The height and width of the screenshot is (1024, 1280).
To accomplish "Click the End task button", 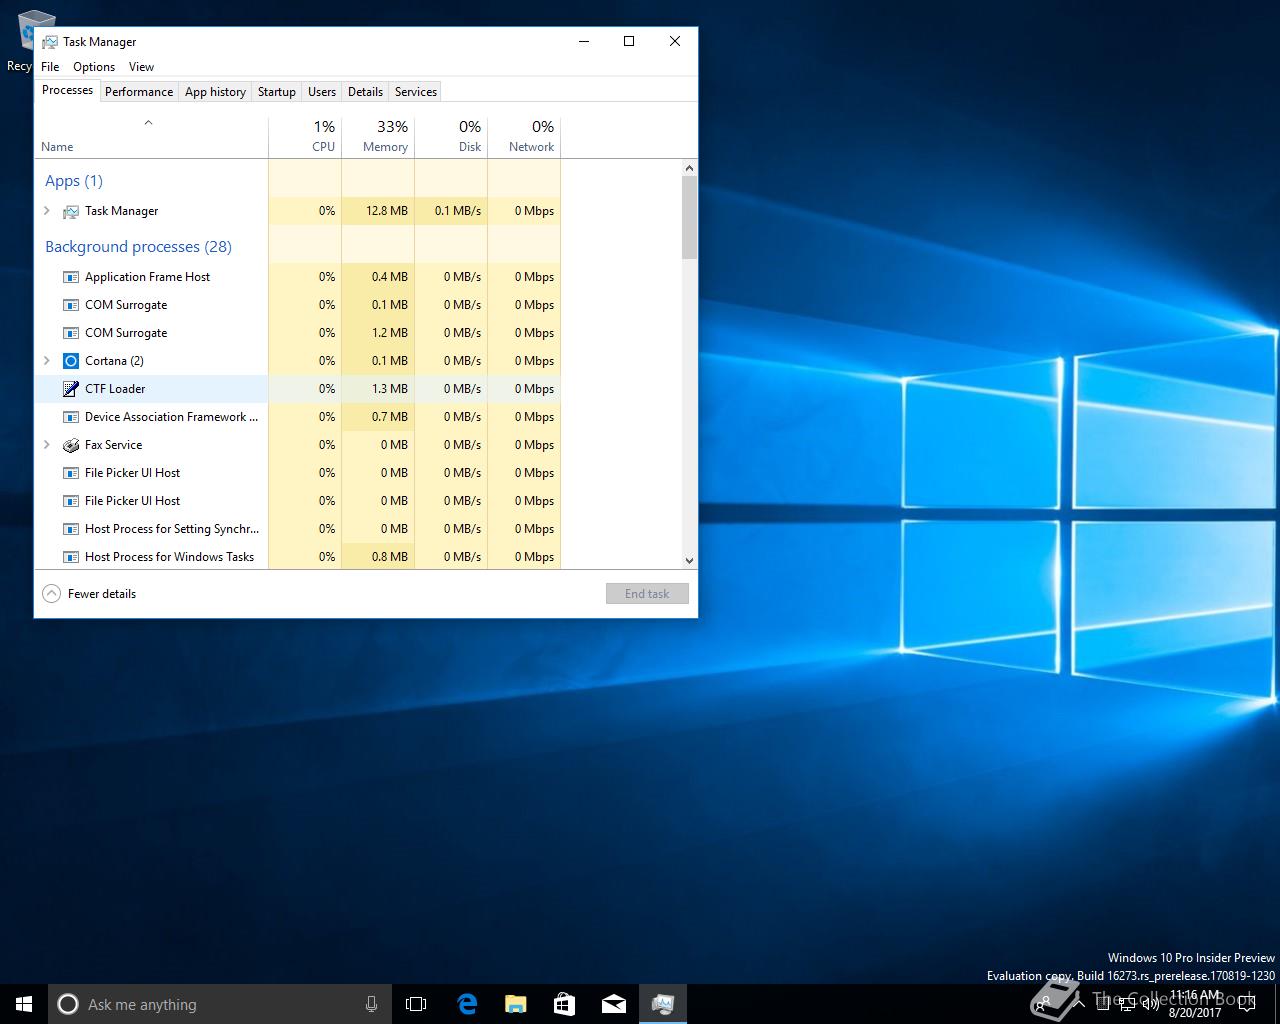I will coord(647,594).
